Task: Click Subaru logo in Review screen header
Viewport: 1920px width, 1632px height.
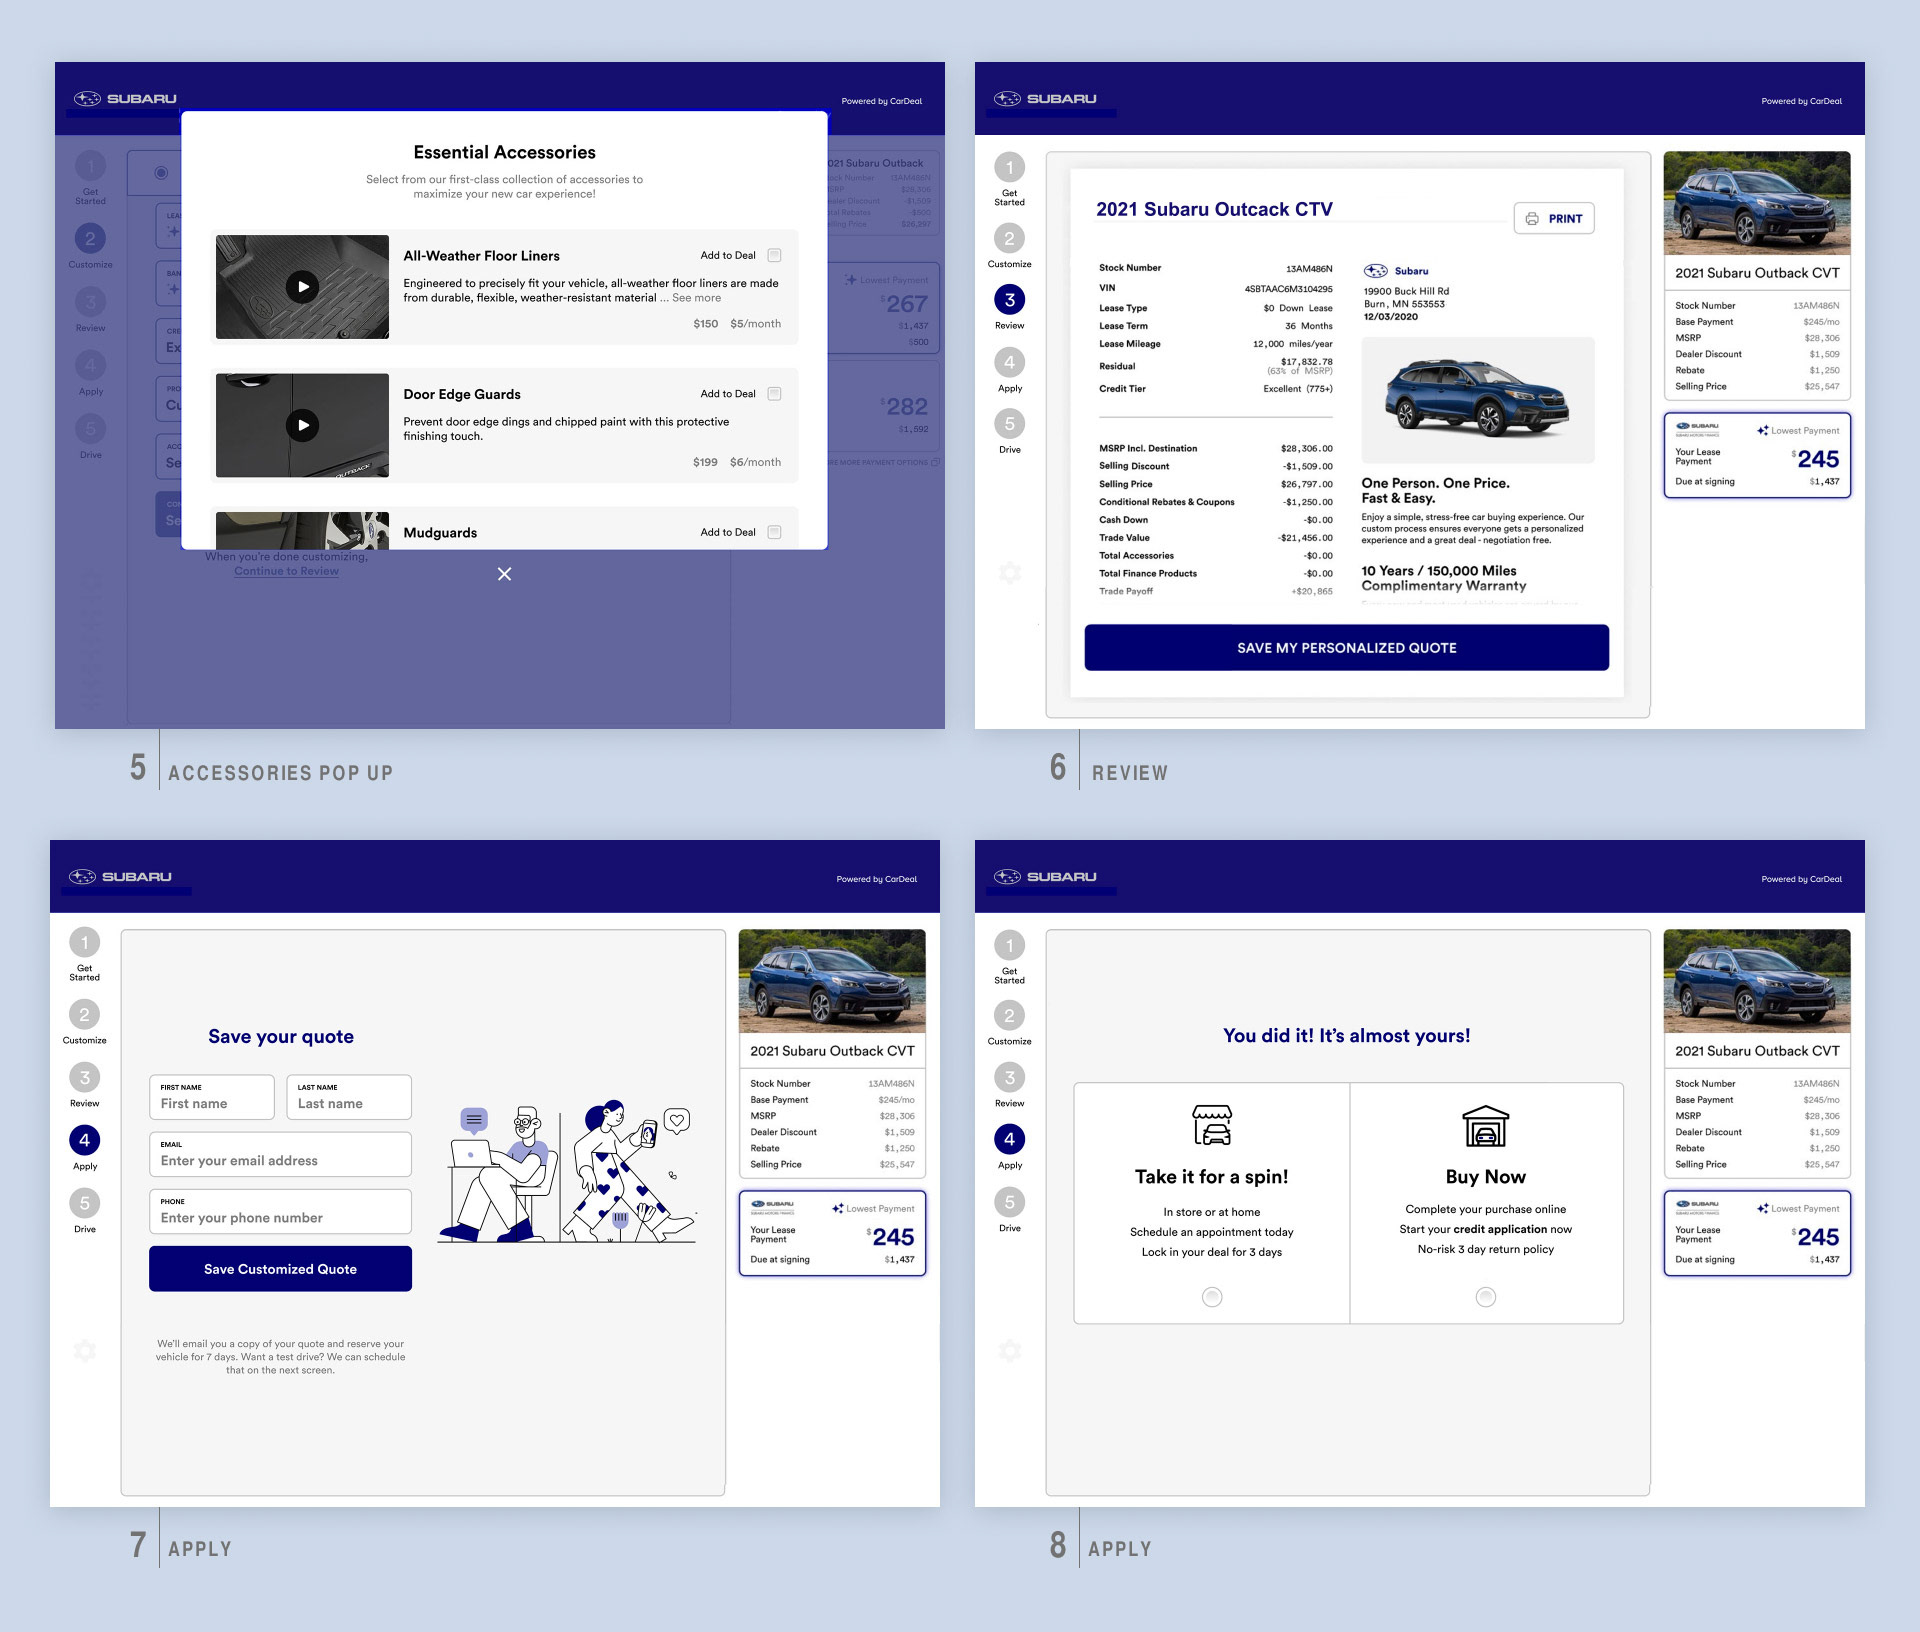Action: [x=1045, y=98]
